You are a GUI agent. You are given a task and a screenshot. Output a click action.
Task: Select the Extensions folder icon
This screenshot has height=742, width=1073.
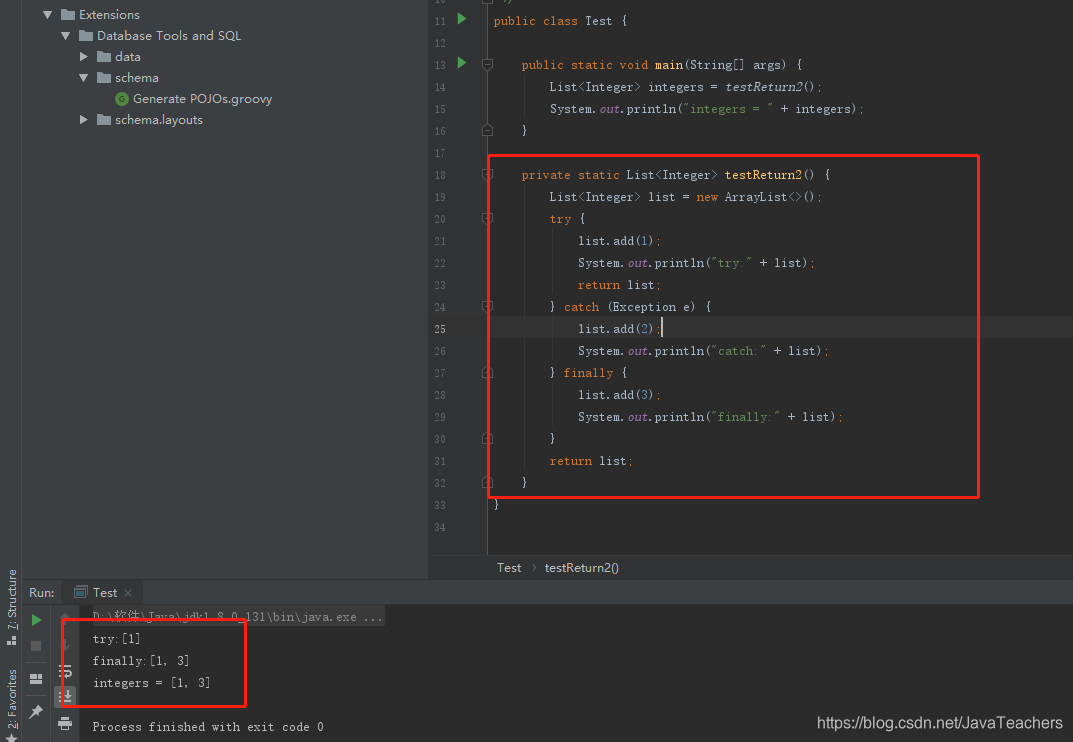[68, 14]
